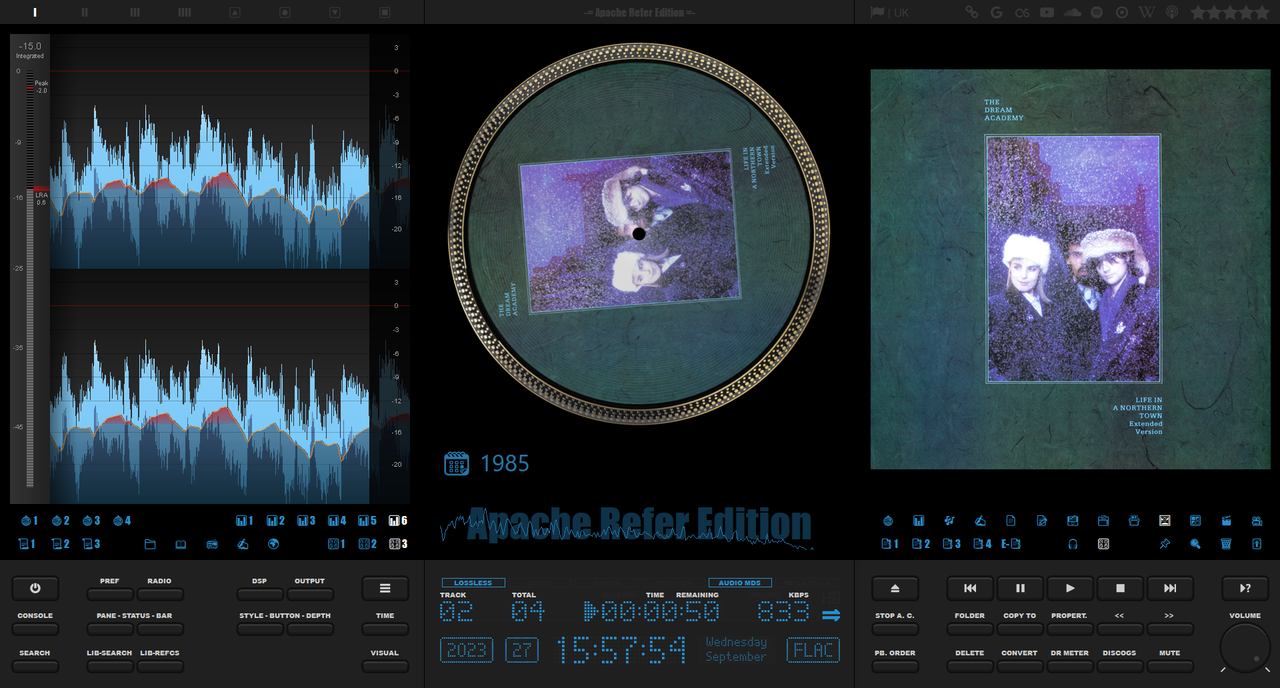Toggle the Mute button
Screen dimensions: 1280x688
coord(1170,666)
